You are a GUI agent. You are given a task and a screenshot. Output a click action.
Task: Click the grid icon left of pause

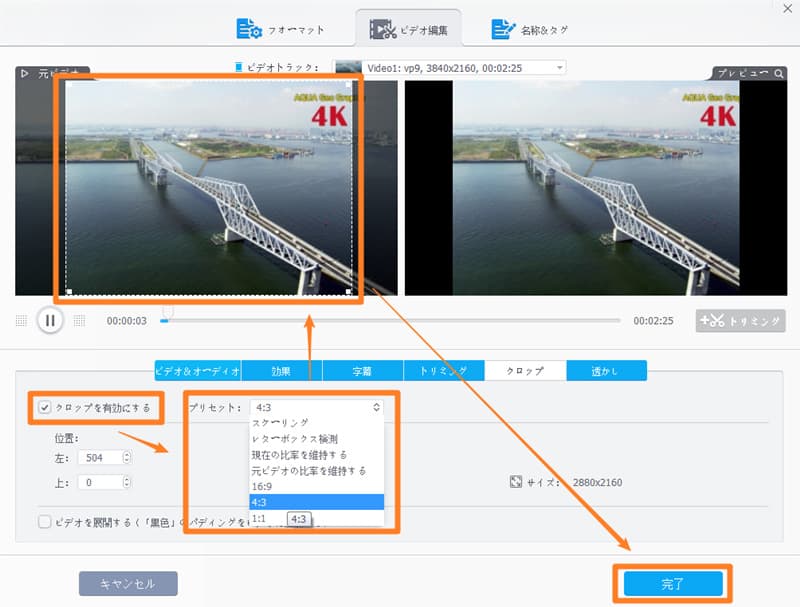point(21,321)
